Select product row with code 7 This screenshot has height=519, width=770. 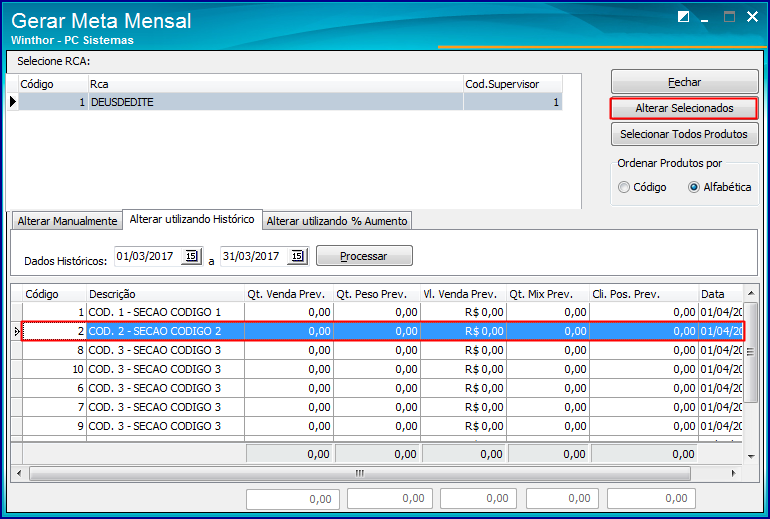coord(383,407)
